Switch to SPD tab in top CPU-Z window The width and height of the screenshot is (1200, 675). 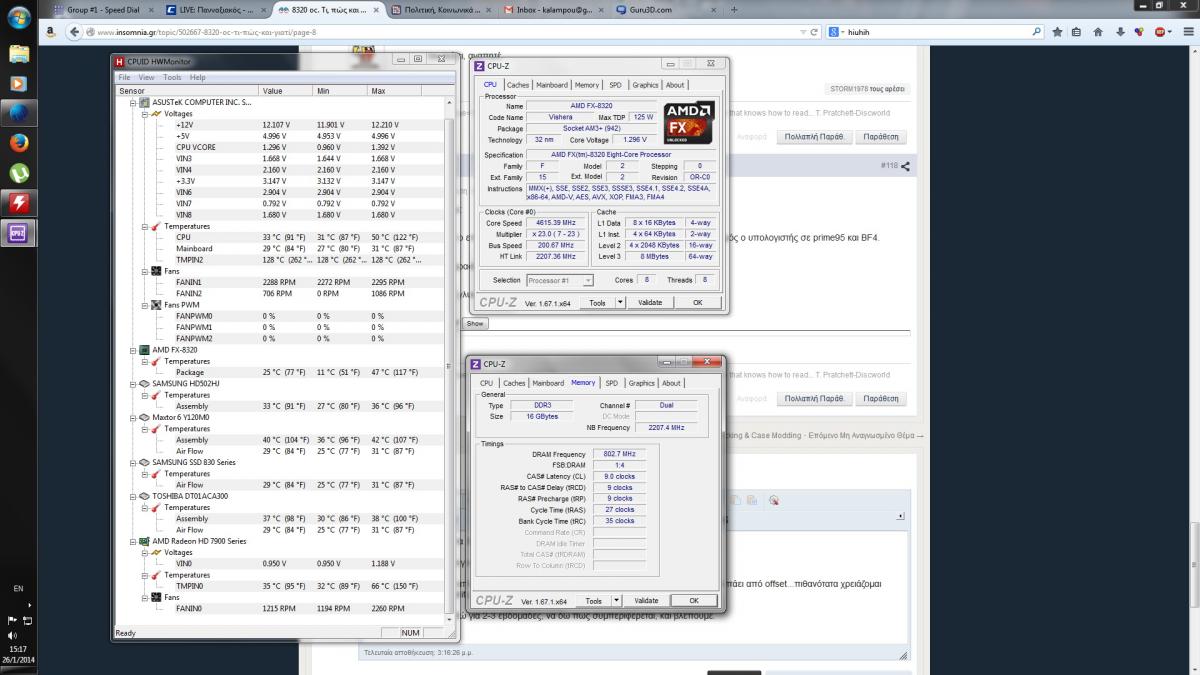(615, 85)
